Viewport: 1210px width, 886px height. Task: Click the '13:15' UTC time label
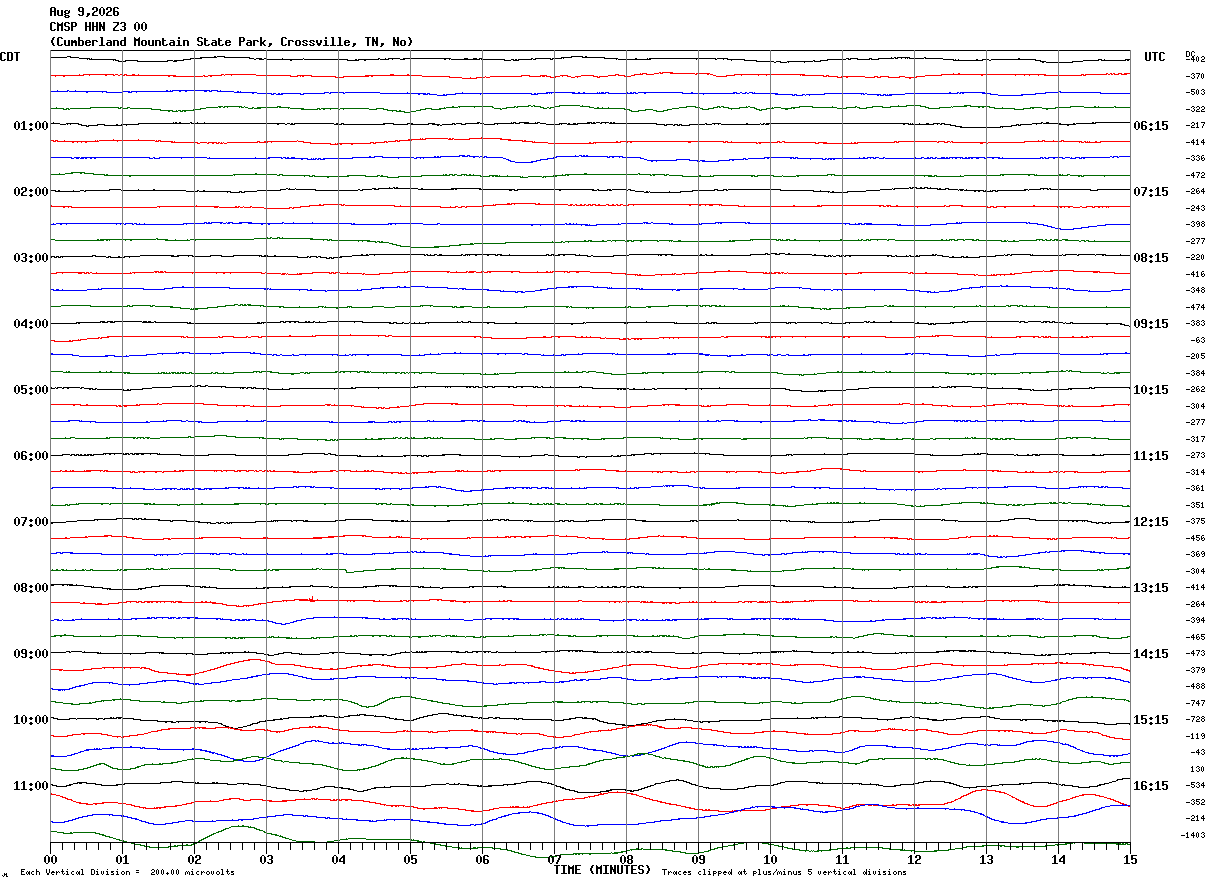coord(1151,588)
